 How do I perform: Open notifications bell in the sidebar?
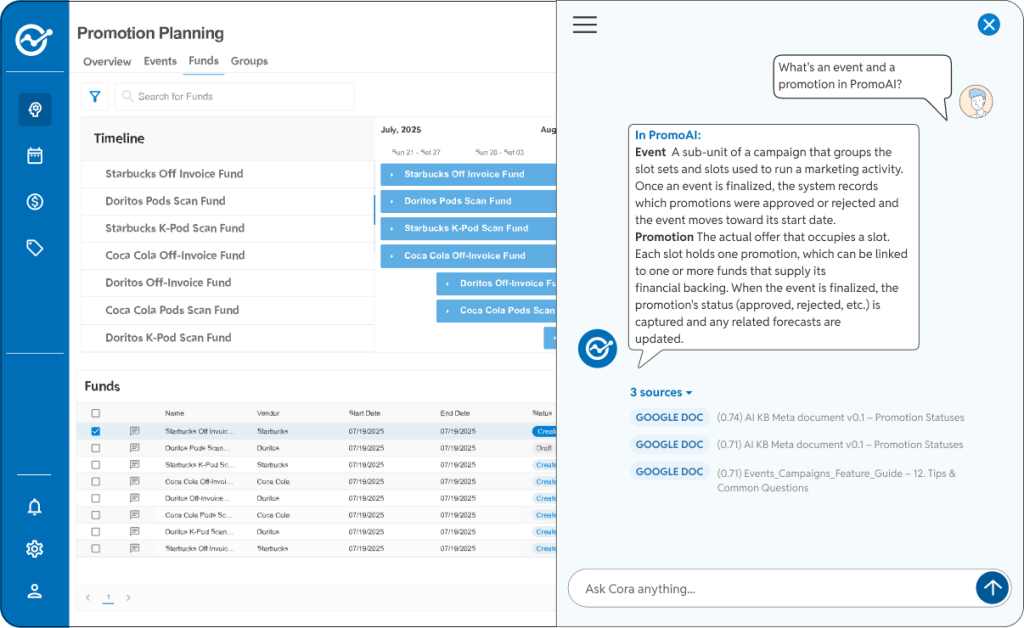35,507
